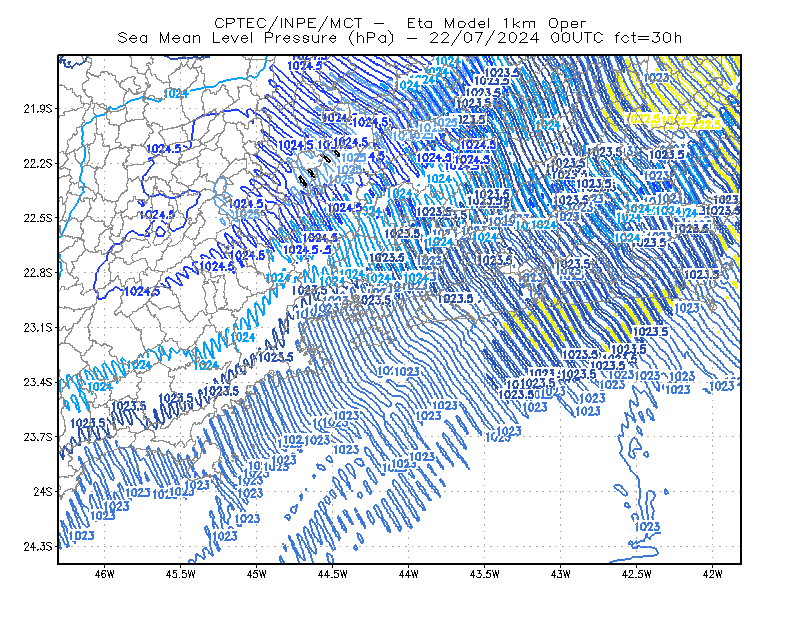The image size is (800, 618).
Task: Click the 46W longitude axis label
Action: click(105, 574)
